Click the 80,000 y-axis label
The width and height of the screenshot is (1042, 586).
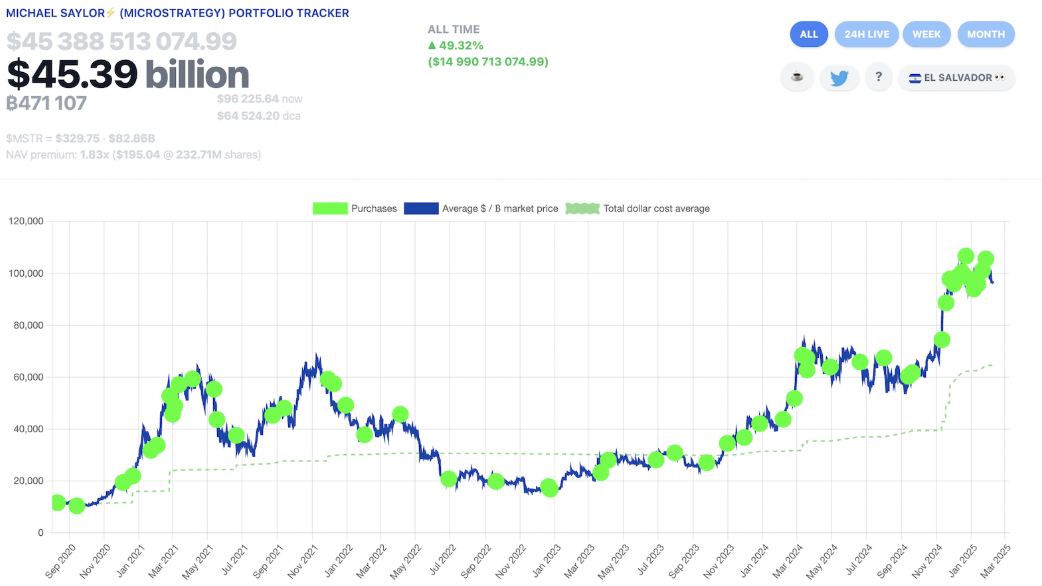pos(29,325)
